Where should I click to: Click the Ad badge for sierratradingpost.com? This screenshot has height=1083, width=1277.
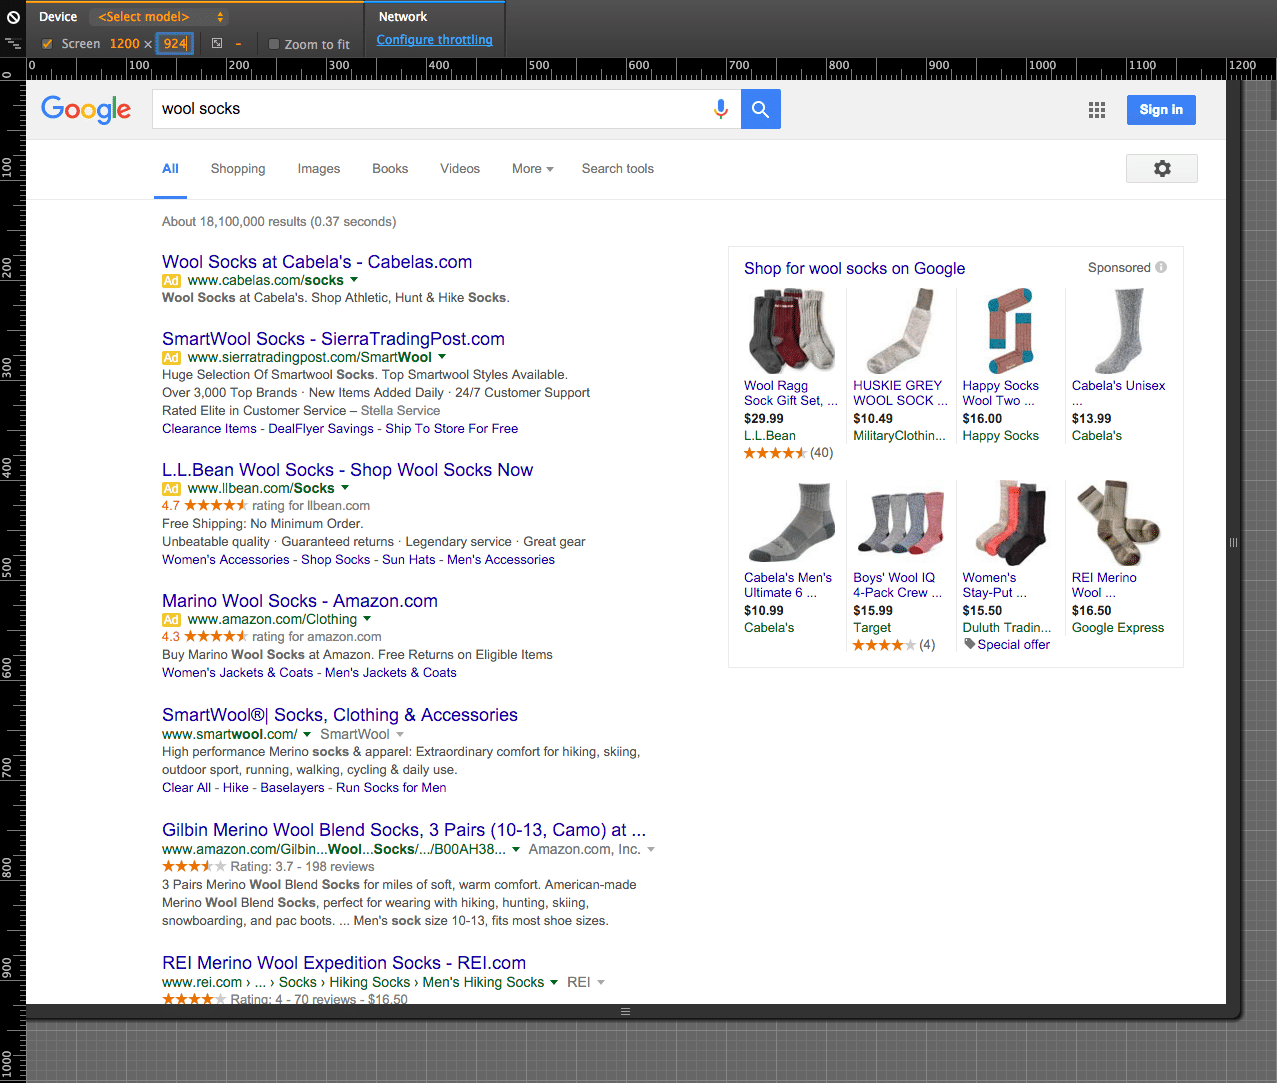(x=171, y=358)
